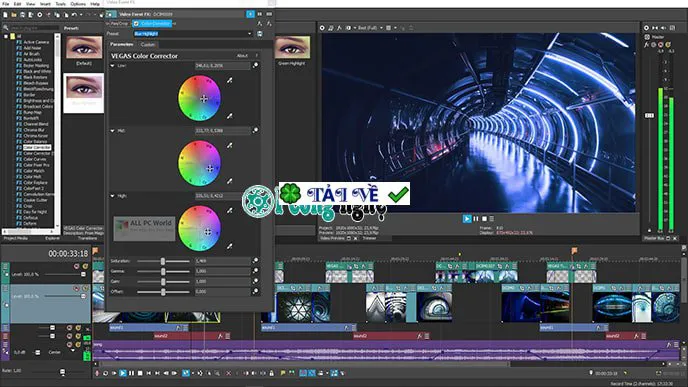
Task: Collapse the High color section
Action: (x=112, y=196)
